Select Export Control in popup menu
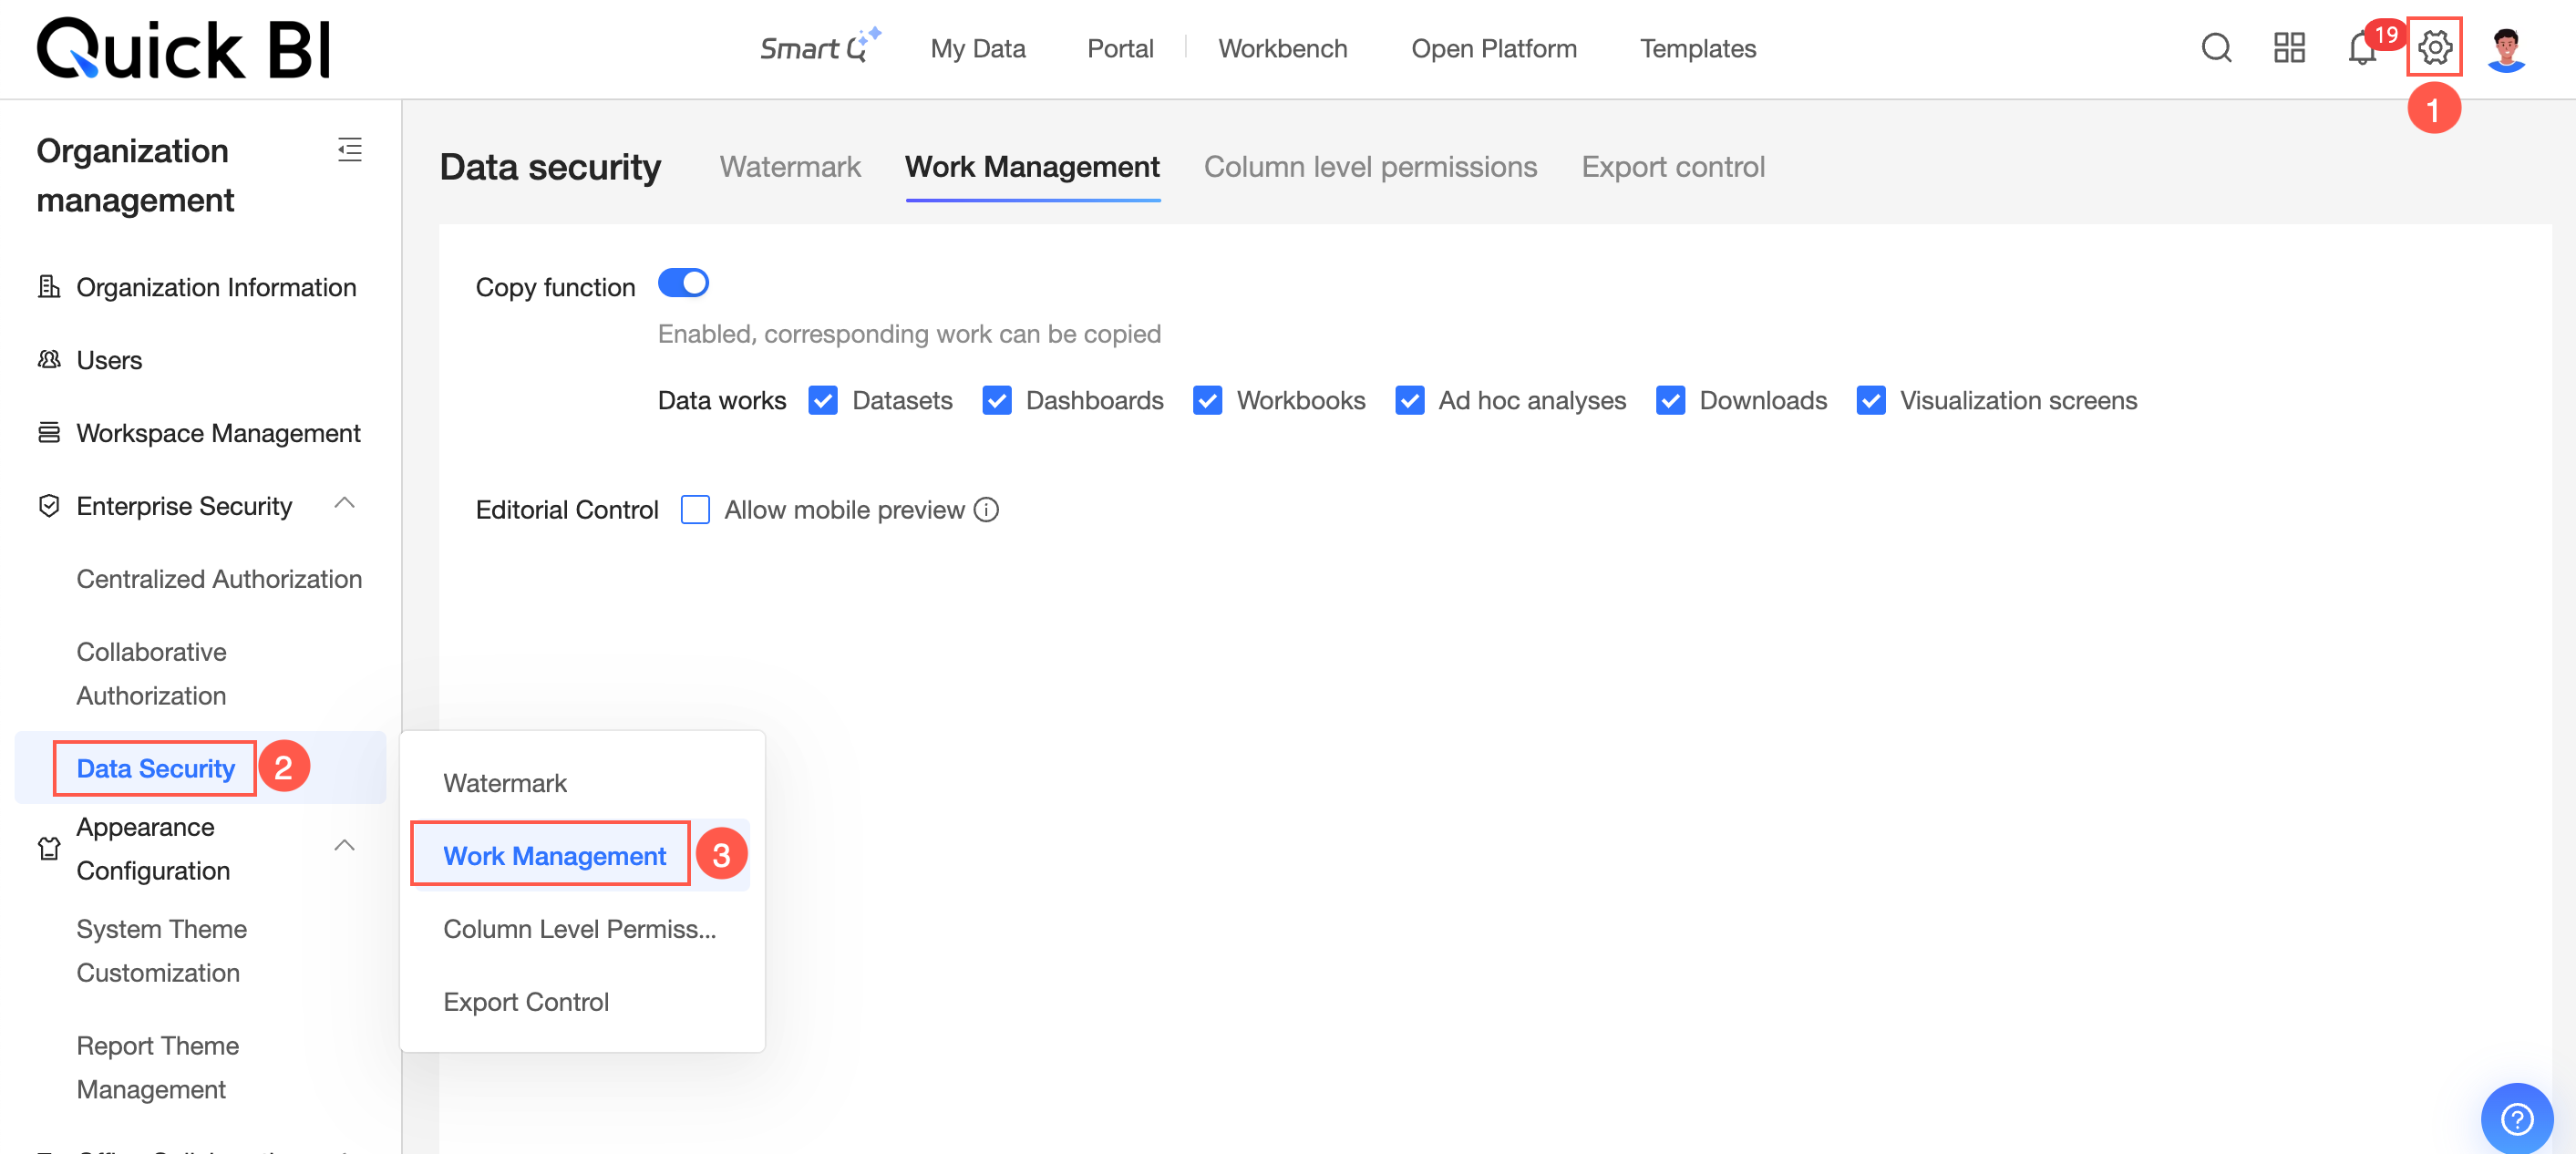This screenshot has width=2576, height=1154. coord(526,1002)
